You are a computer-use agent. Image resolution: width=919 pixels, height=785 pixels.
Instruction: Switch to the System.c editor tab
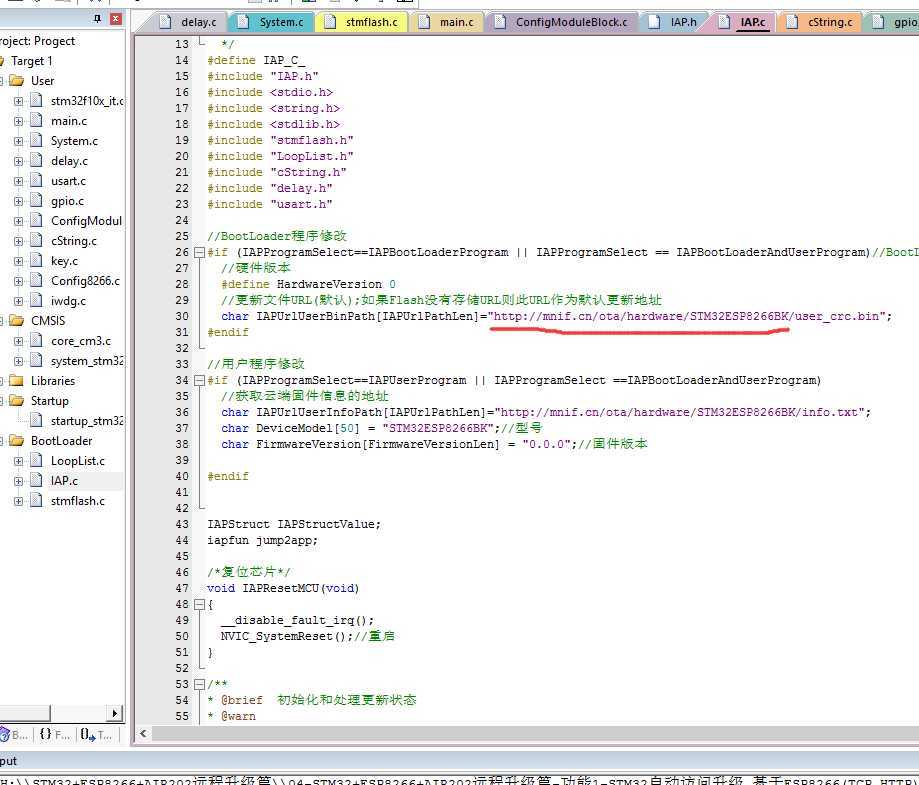tap(272, 22)
